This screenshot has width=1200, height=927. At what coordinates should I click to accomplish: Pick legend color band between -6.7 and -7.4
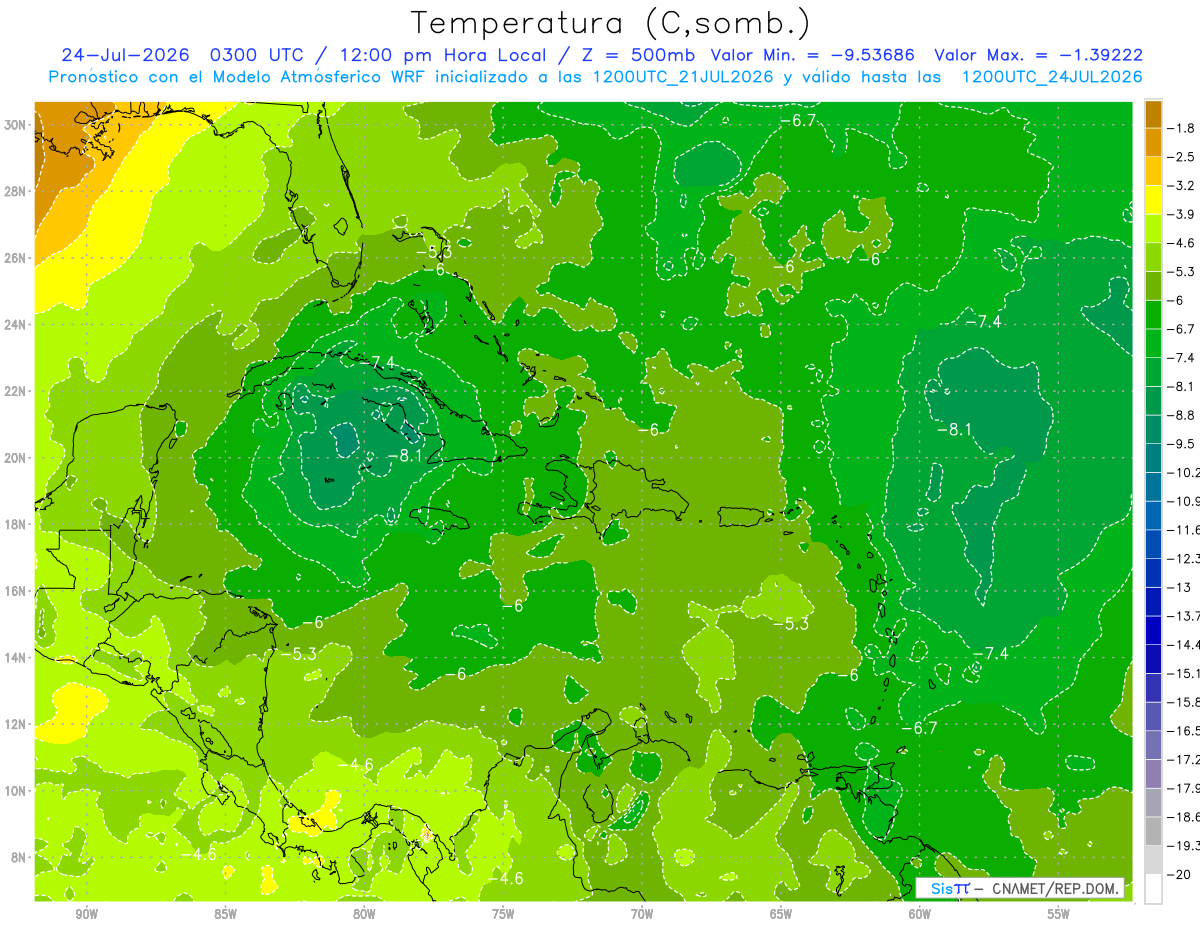coord(1153,343)
